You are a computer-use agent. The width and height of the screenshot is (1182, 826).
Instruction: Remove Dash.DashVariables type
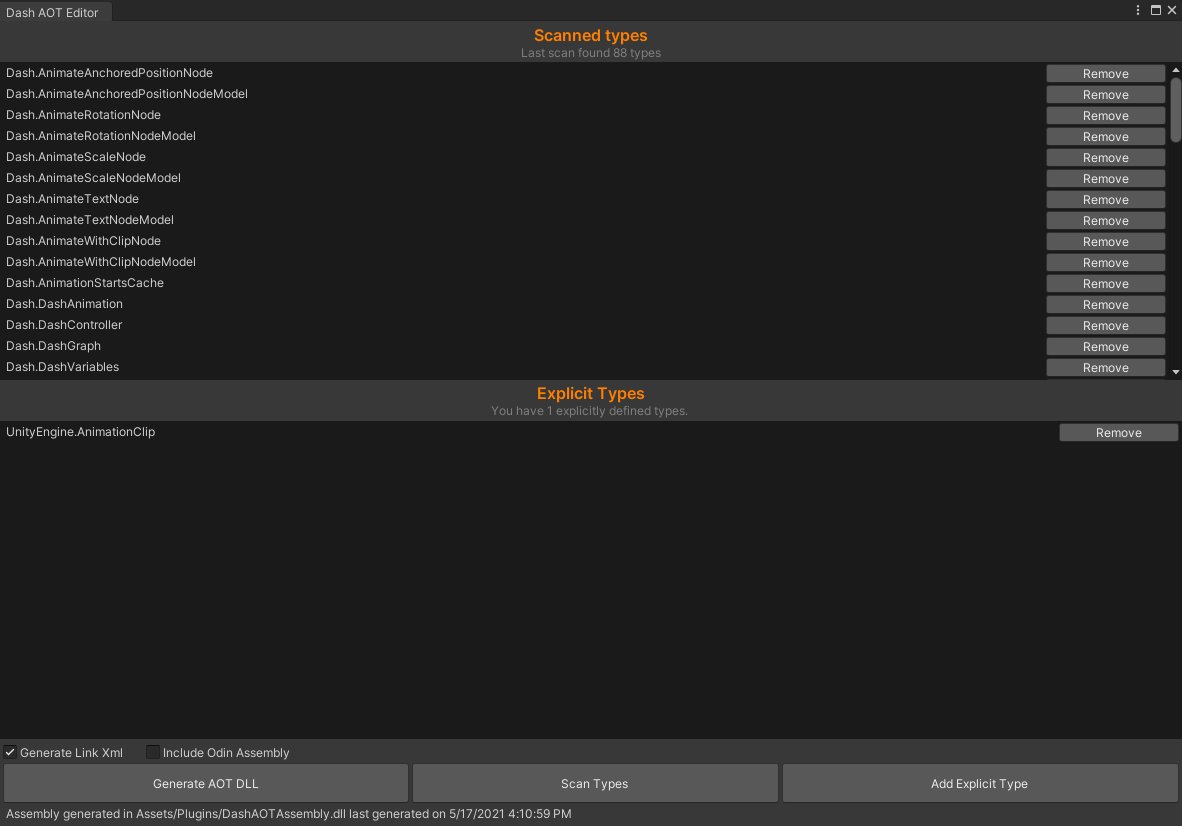click(x=1105, y=368)
